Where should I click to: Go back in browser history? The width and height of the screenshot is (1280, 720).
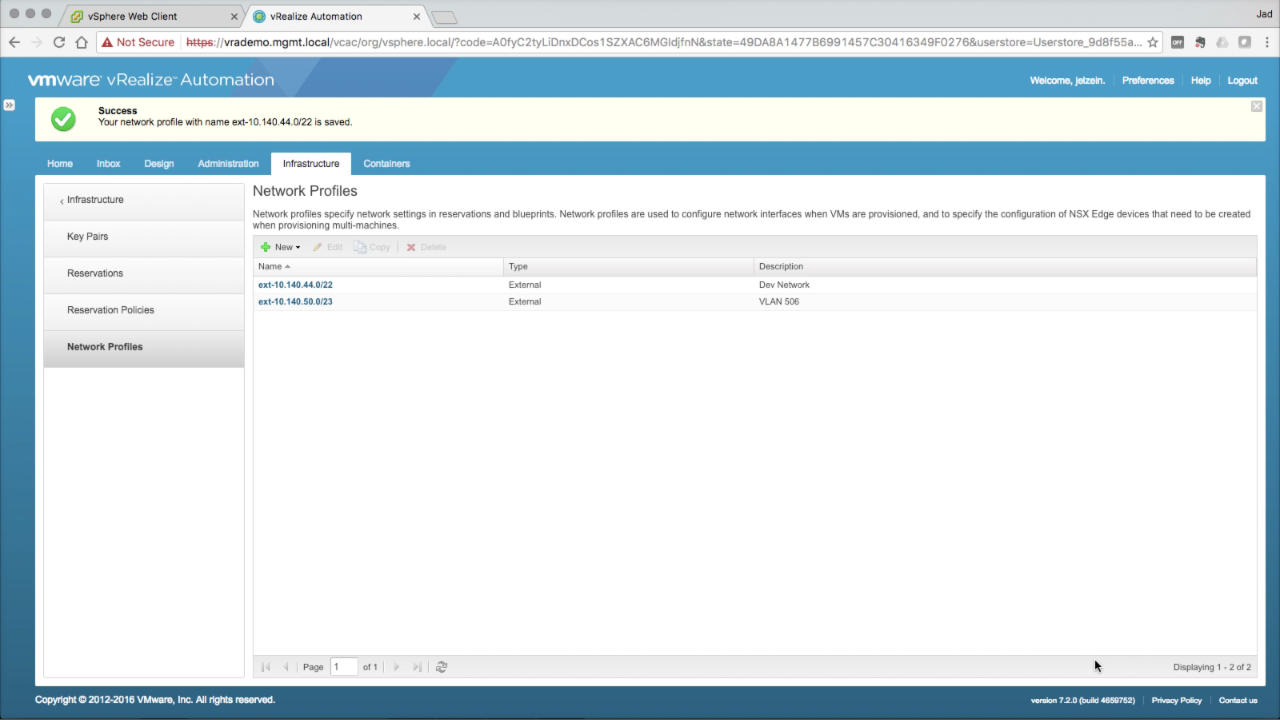tap(14, 42)
